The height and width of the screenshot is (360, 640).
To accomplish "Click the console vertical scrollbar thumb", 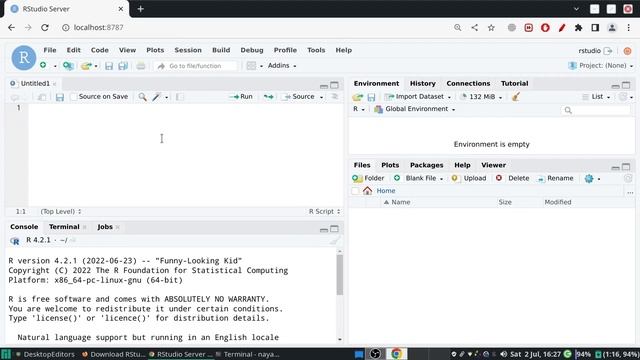I will point(340,275).
